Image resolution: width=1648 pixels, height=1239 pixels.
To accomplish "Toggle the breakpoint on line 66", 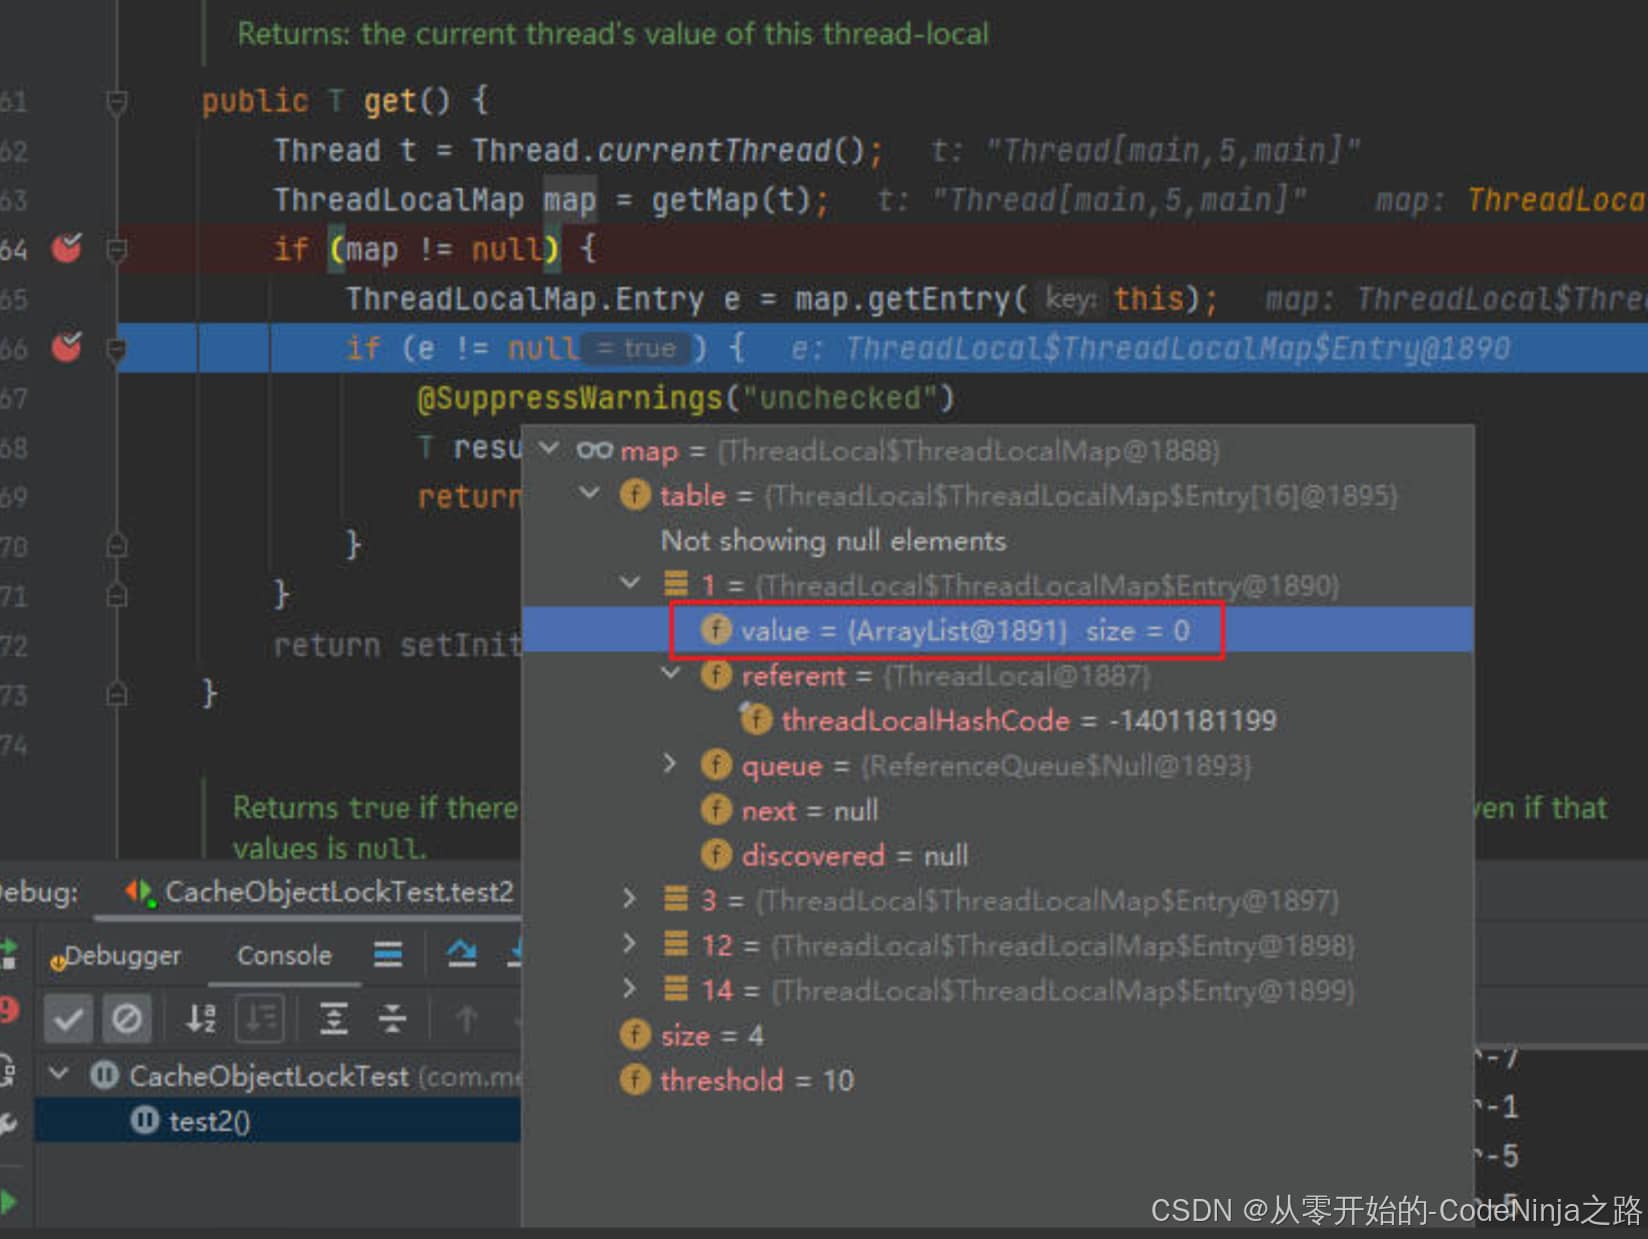I will point(67,346).
